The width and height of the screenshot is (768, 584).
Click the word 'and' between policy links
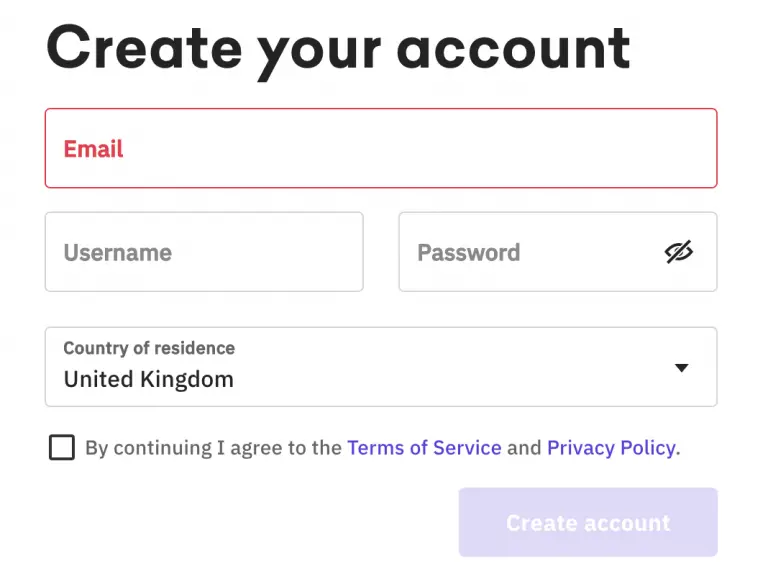point(524,448)
